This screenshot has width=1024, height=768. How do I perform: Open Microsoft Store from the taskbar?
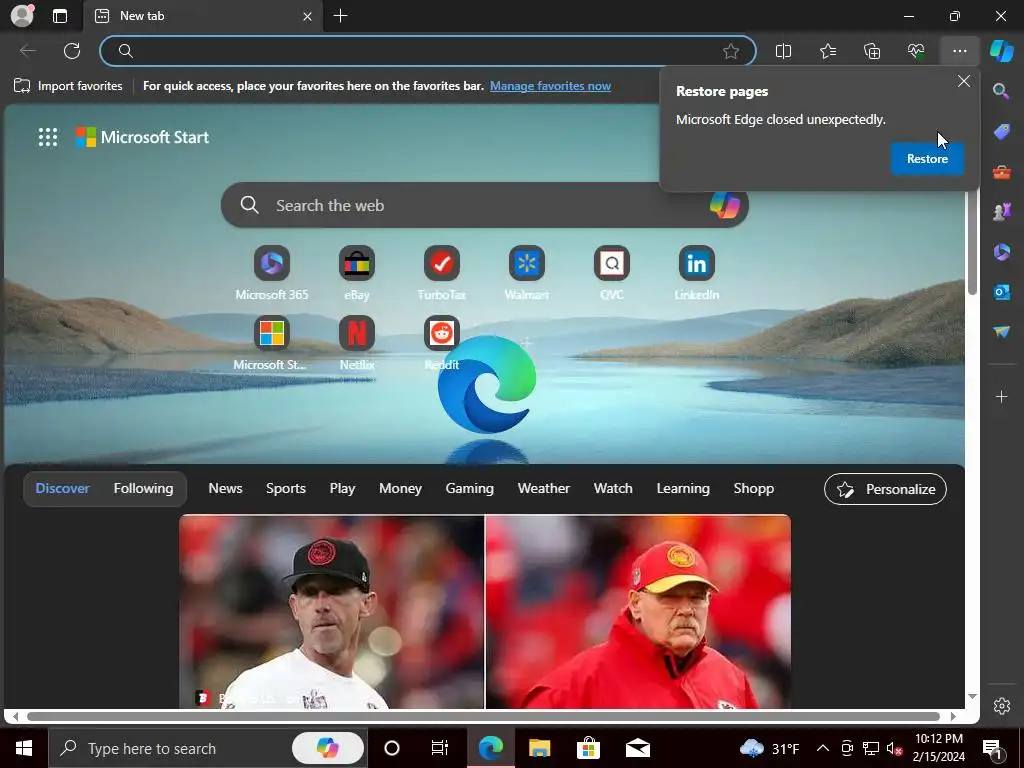pyautogui.click(x=588, y=748)
